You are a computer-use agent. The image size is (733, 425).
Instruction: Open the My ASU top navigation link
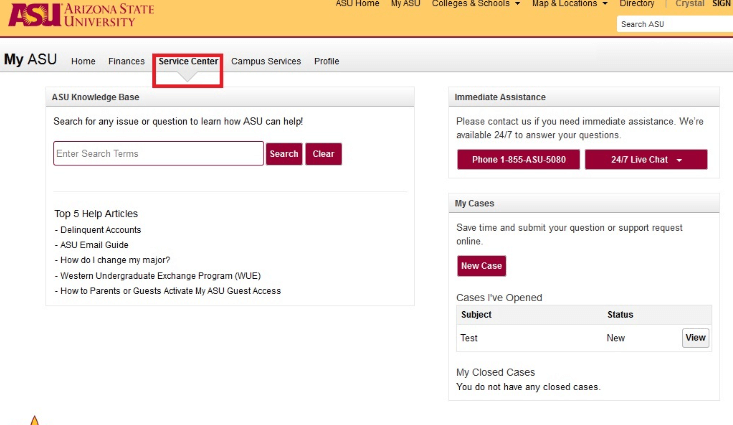(x=405, y=4)
